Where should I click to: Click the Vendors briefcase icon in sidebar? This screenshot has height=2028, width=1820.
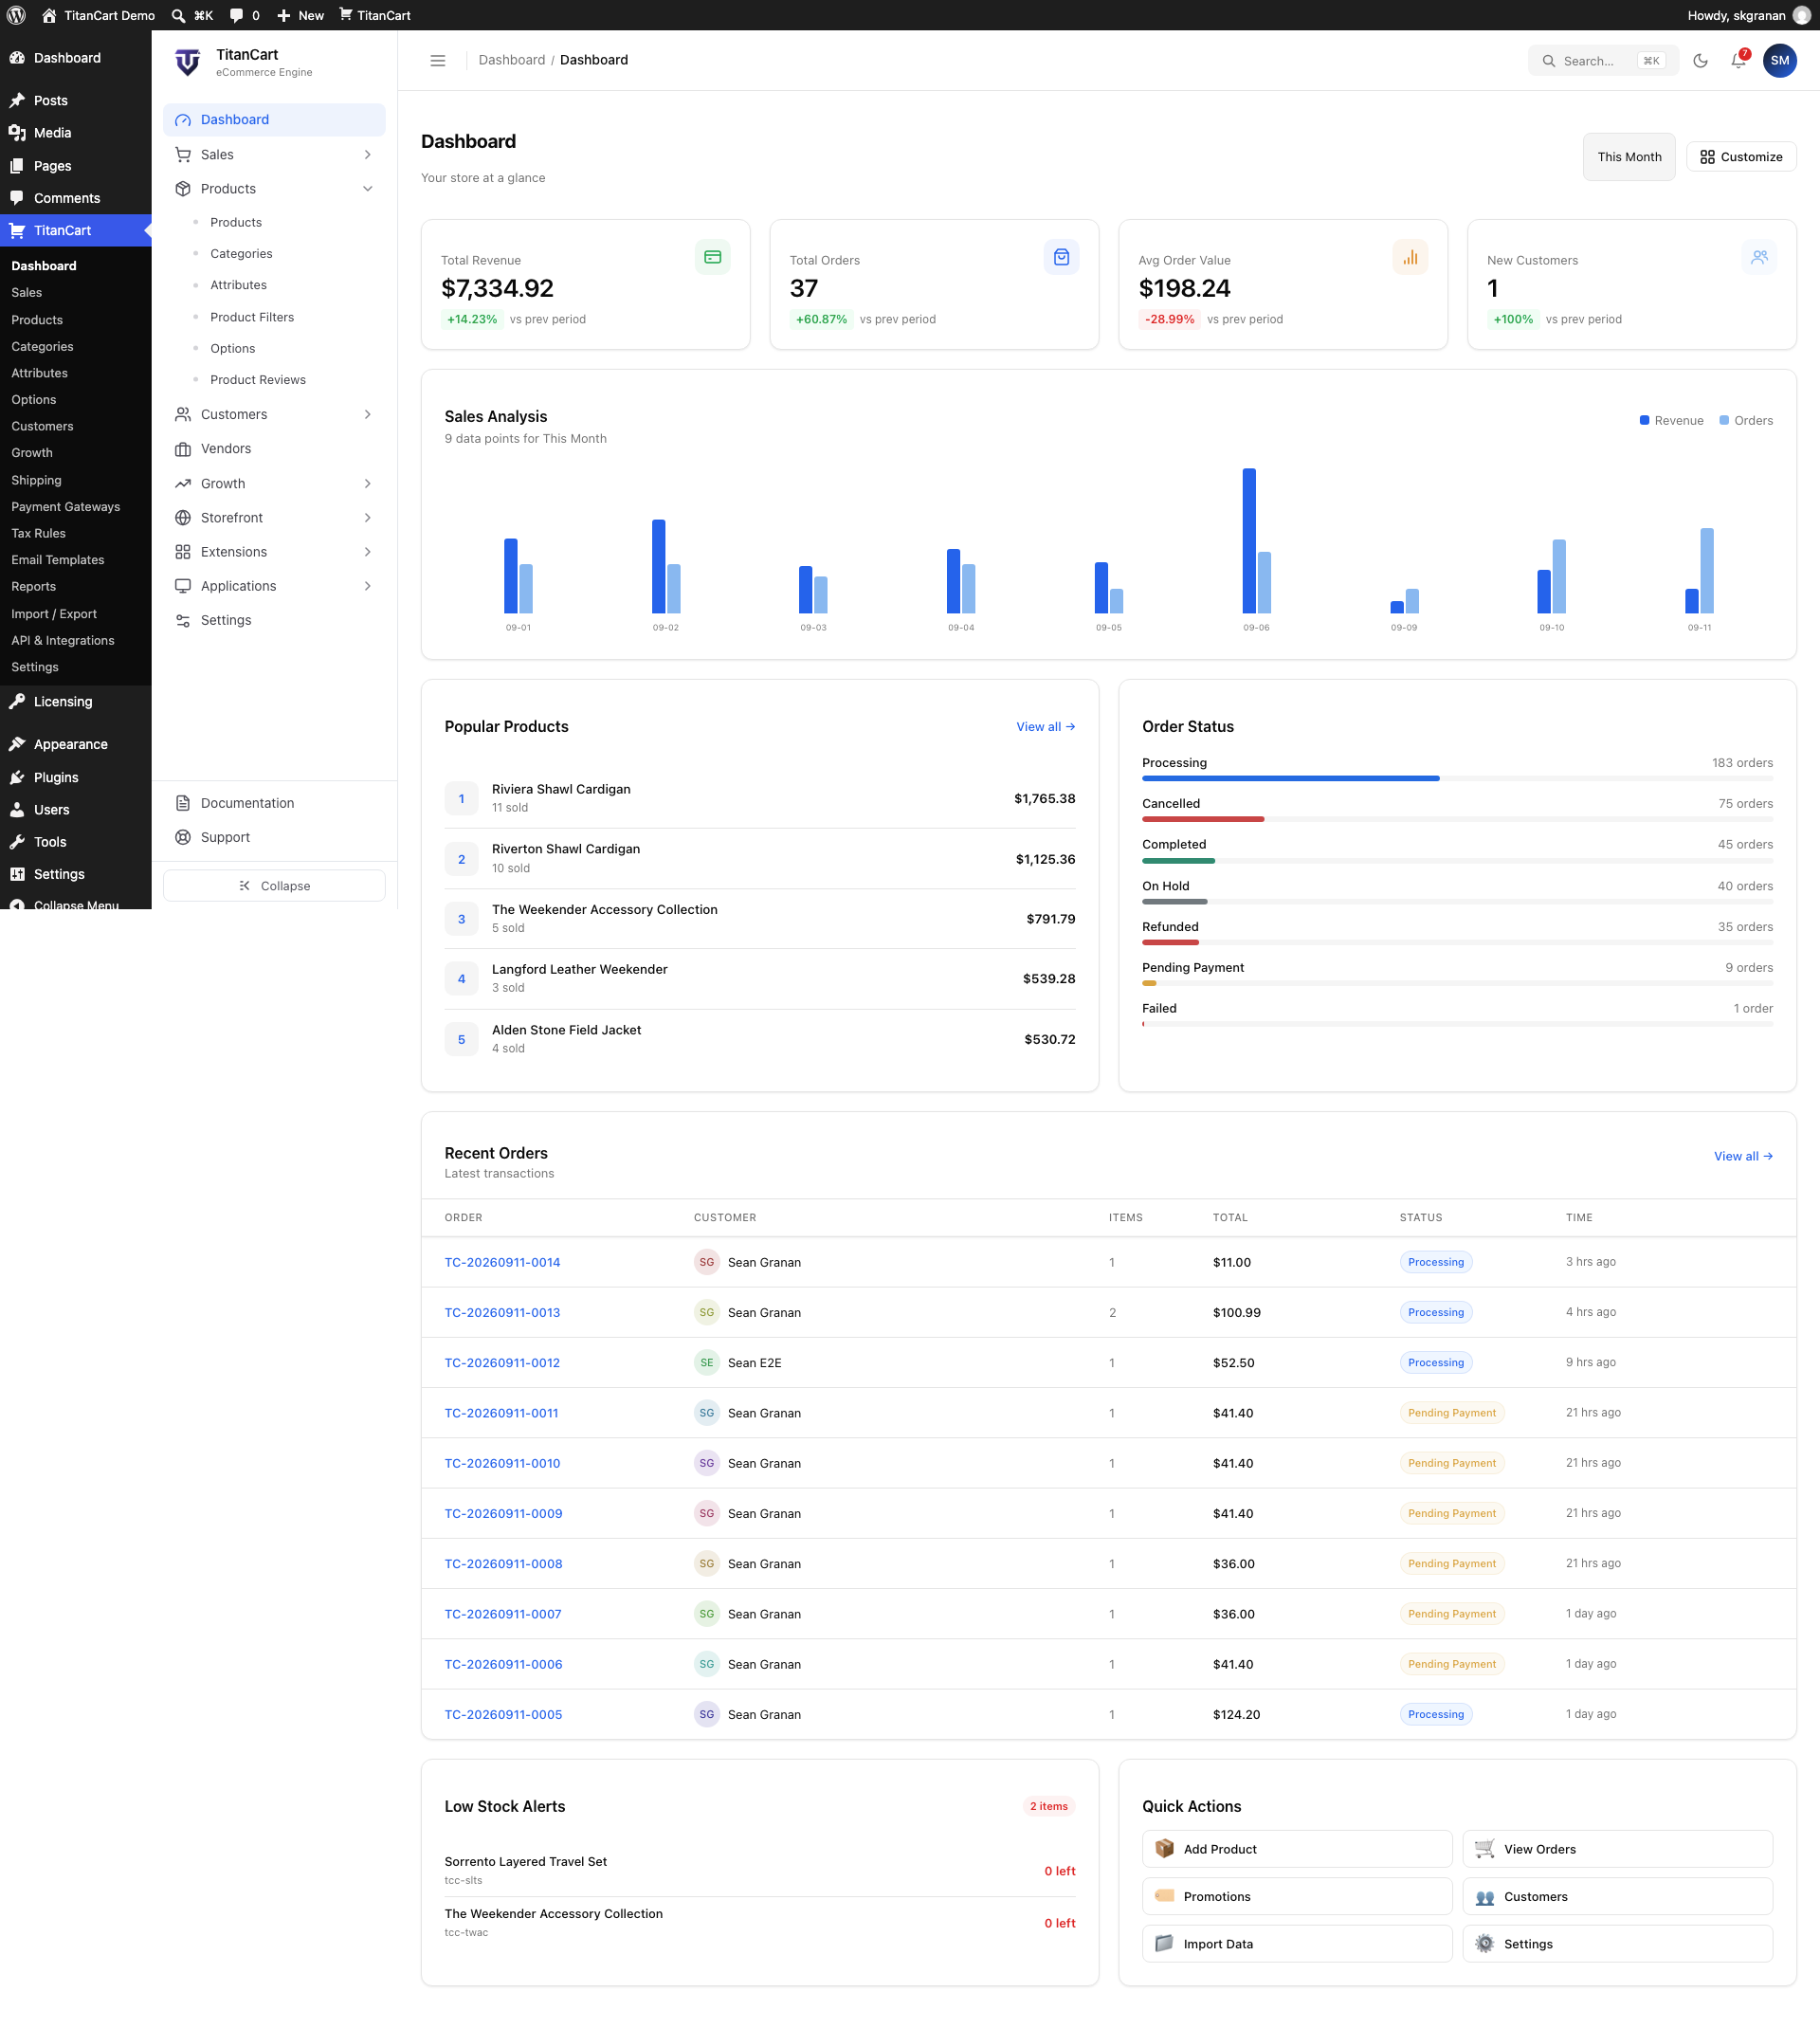[x=183, y=449]
